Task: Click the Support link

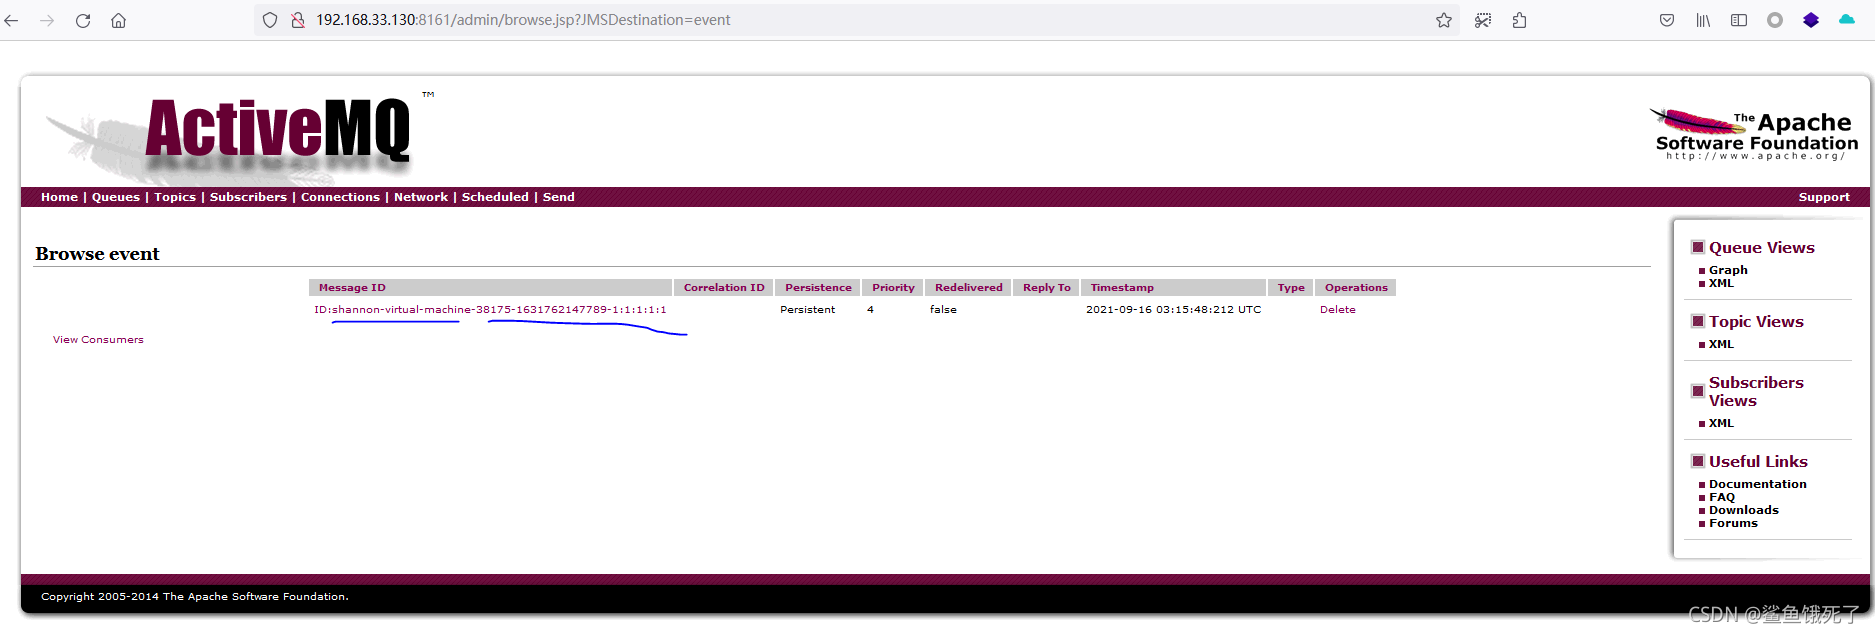Action: (x=1824, y=197)
